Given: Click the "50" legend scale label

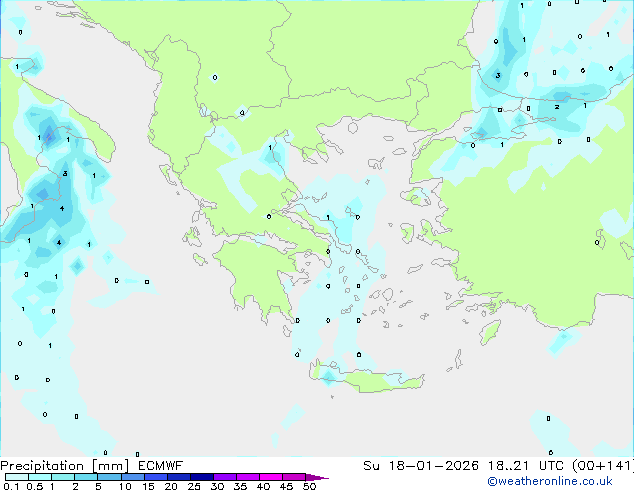Looking at the screenshot, I should point(310,486).
